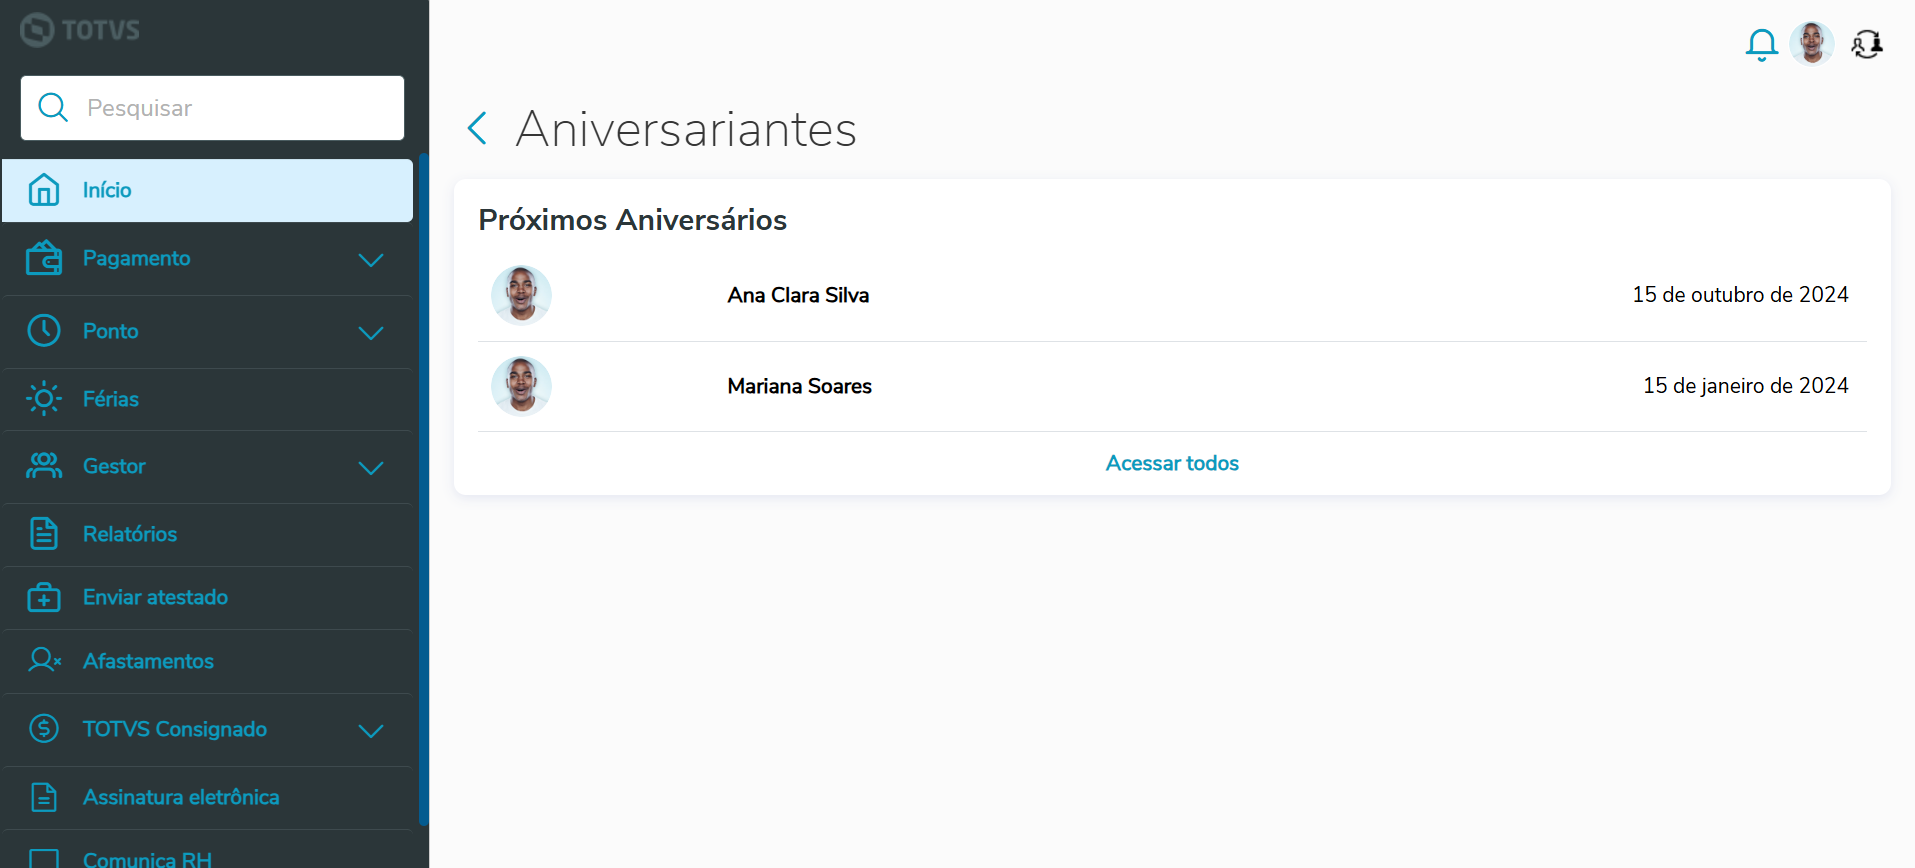Click Mariana Soares's avatar

click(x=521, y=386)
